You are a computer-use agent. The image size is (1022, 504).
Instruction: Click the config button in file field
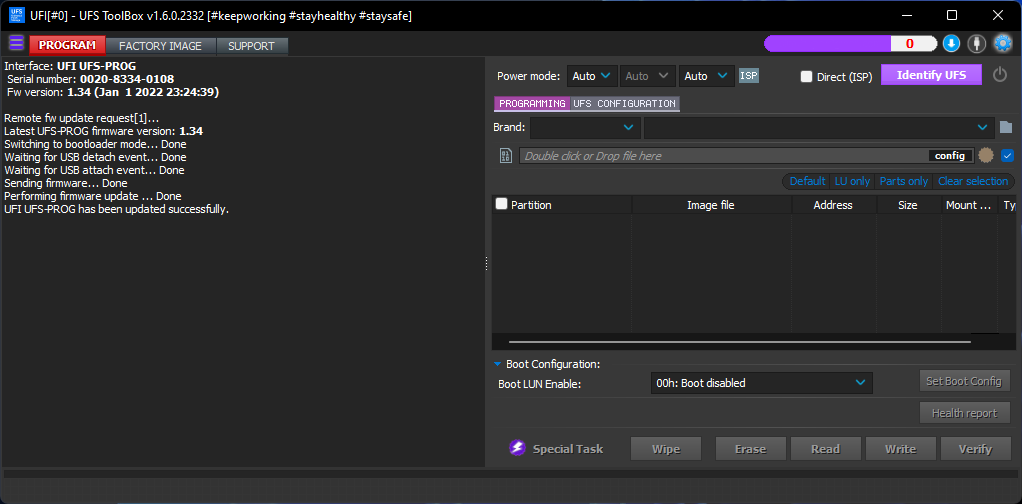pyautogui.click(x=950, y=156)
